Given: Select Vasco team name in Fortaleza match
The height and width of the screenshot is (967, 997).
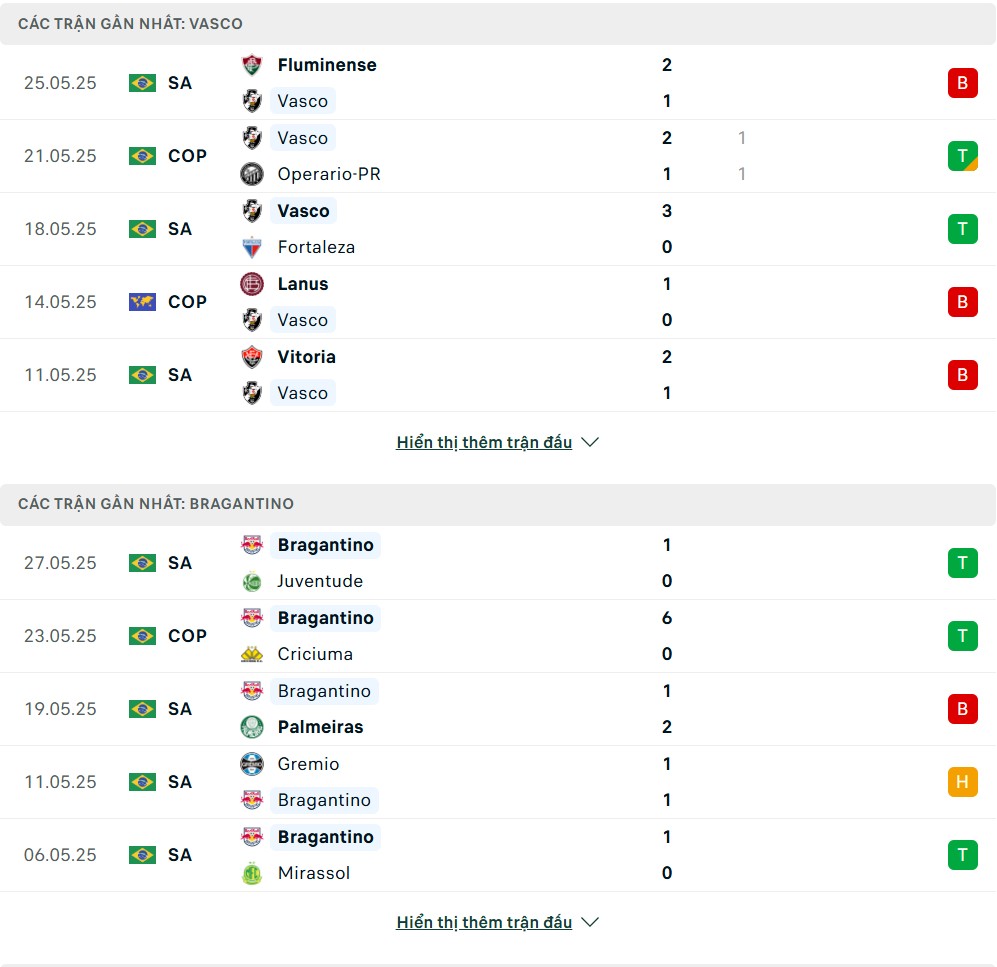Looking at the screenshot, I should tap(303, 211).
